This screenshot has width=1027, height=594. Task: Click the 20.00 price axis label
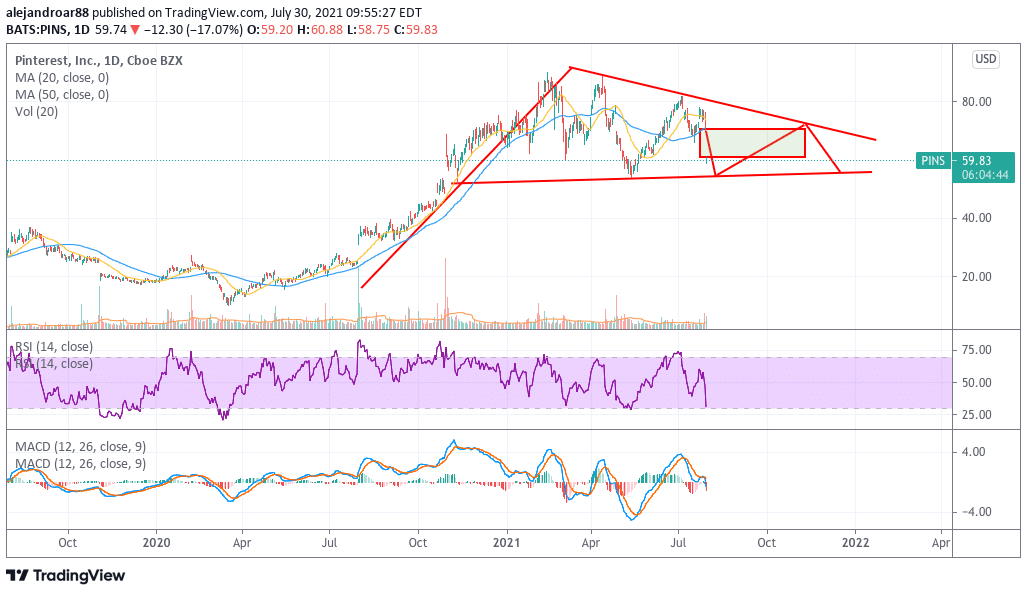point(977,276)
